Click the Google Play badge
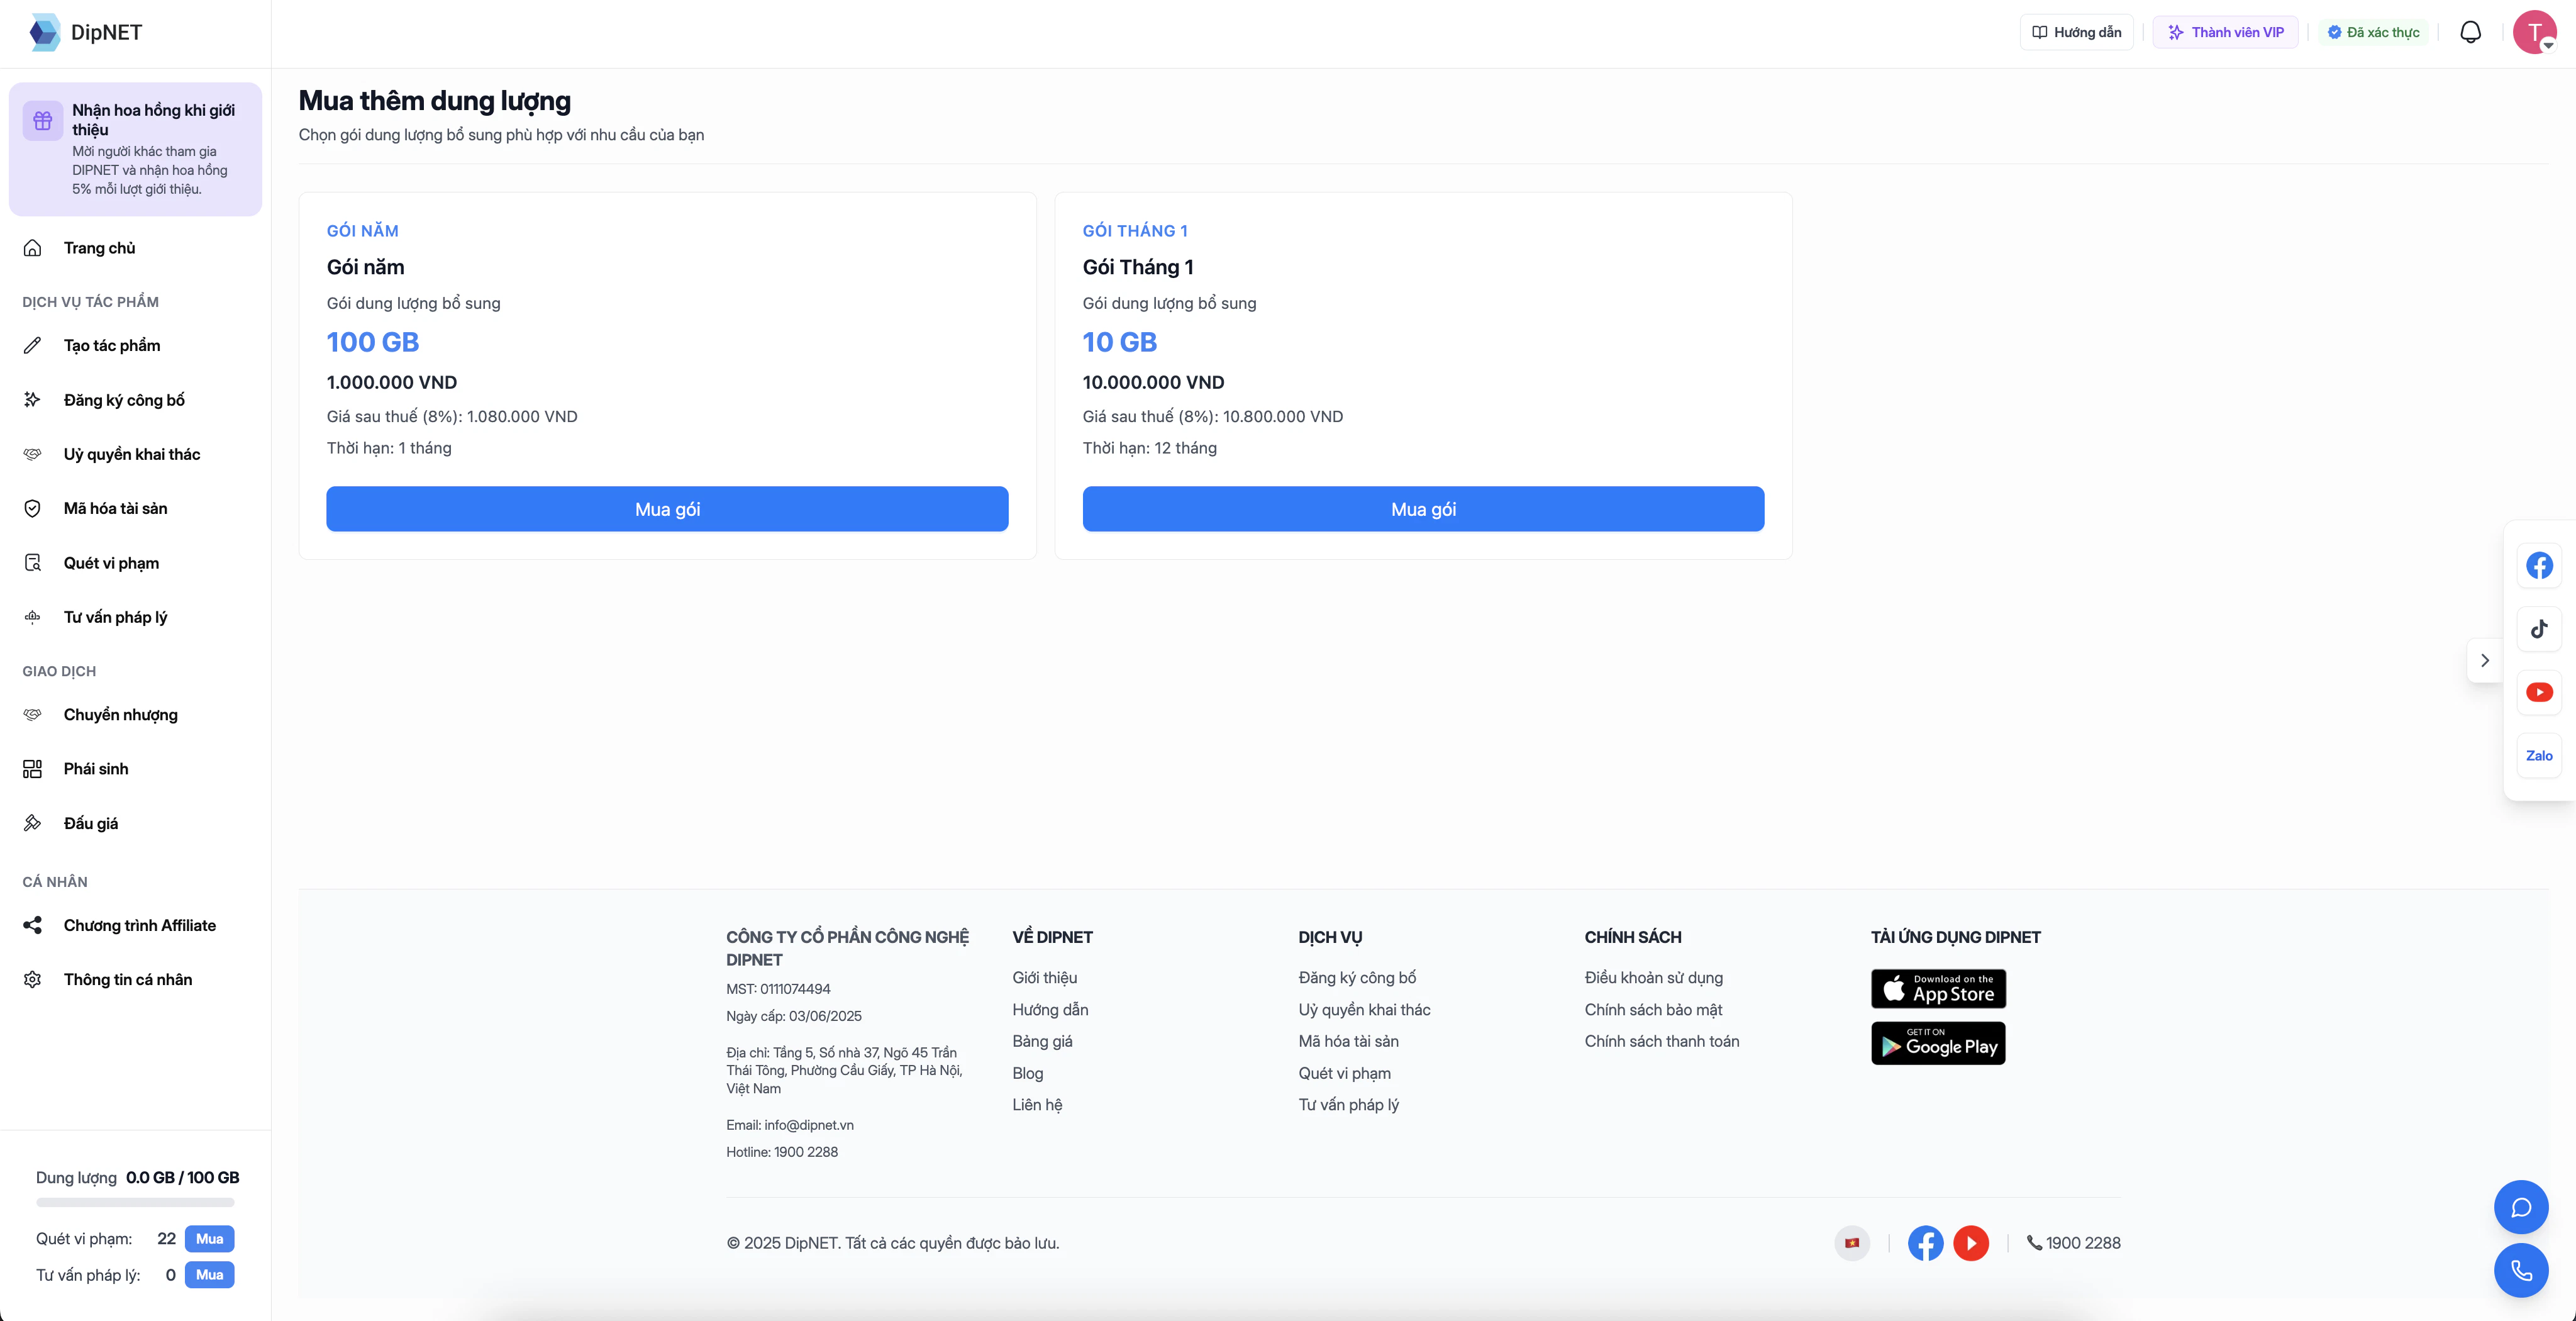This screenshot has height=1321, width=2576. (x=1938, y=1043)
